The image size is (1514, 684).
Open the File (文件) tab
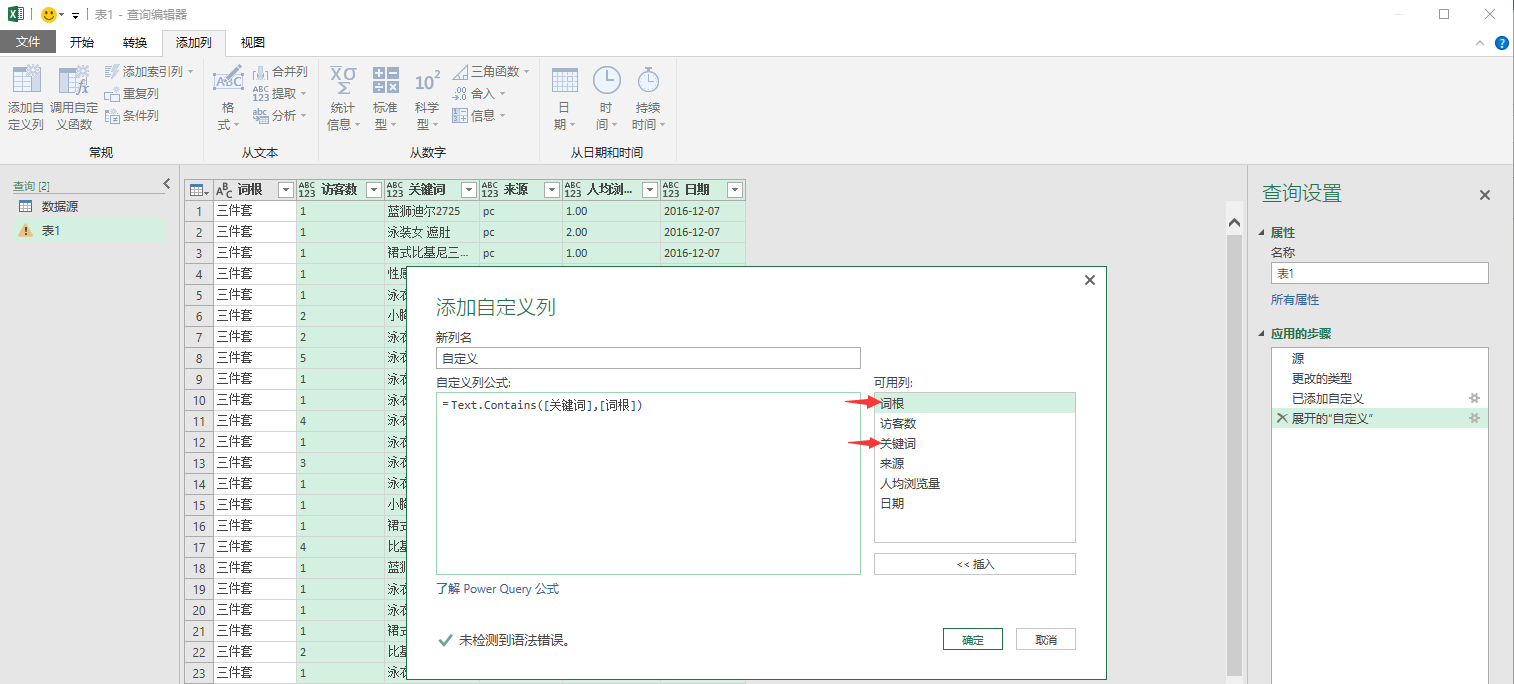pyautogui.click(x=28, y=42)
